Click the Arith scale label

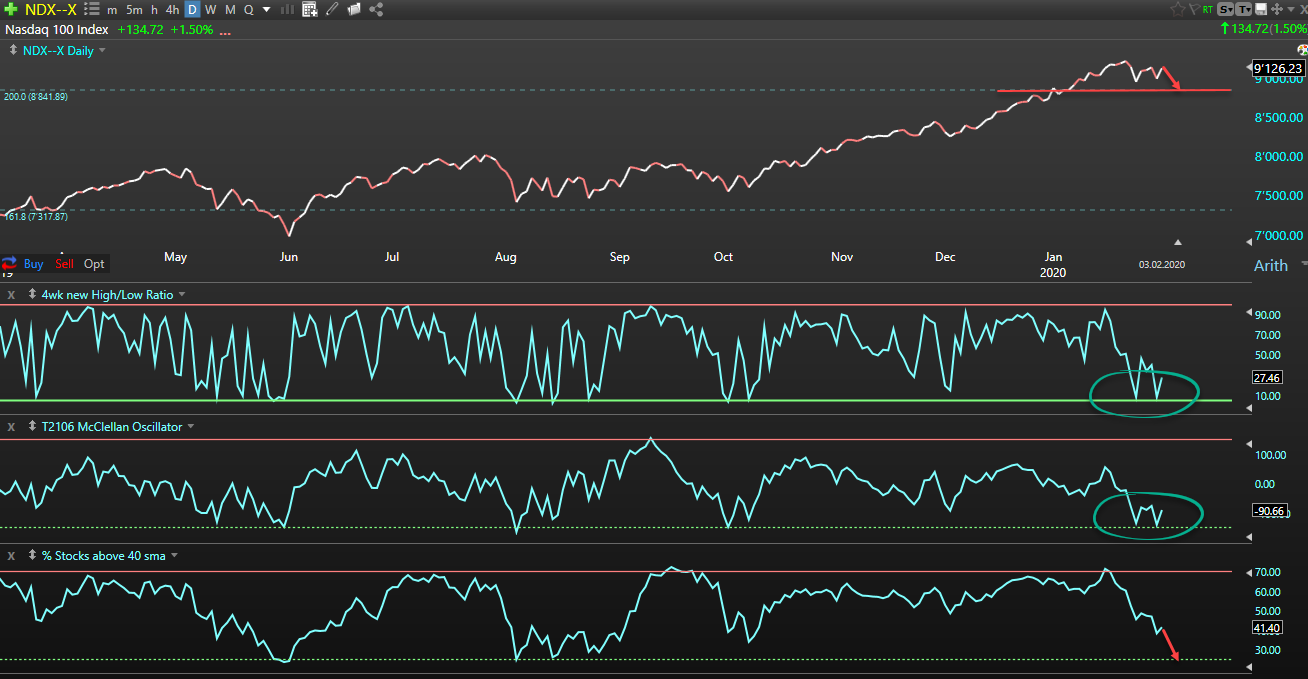[1270, 265]
